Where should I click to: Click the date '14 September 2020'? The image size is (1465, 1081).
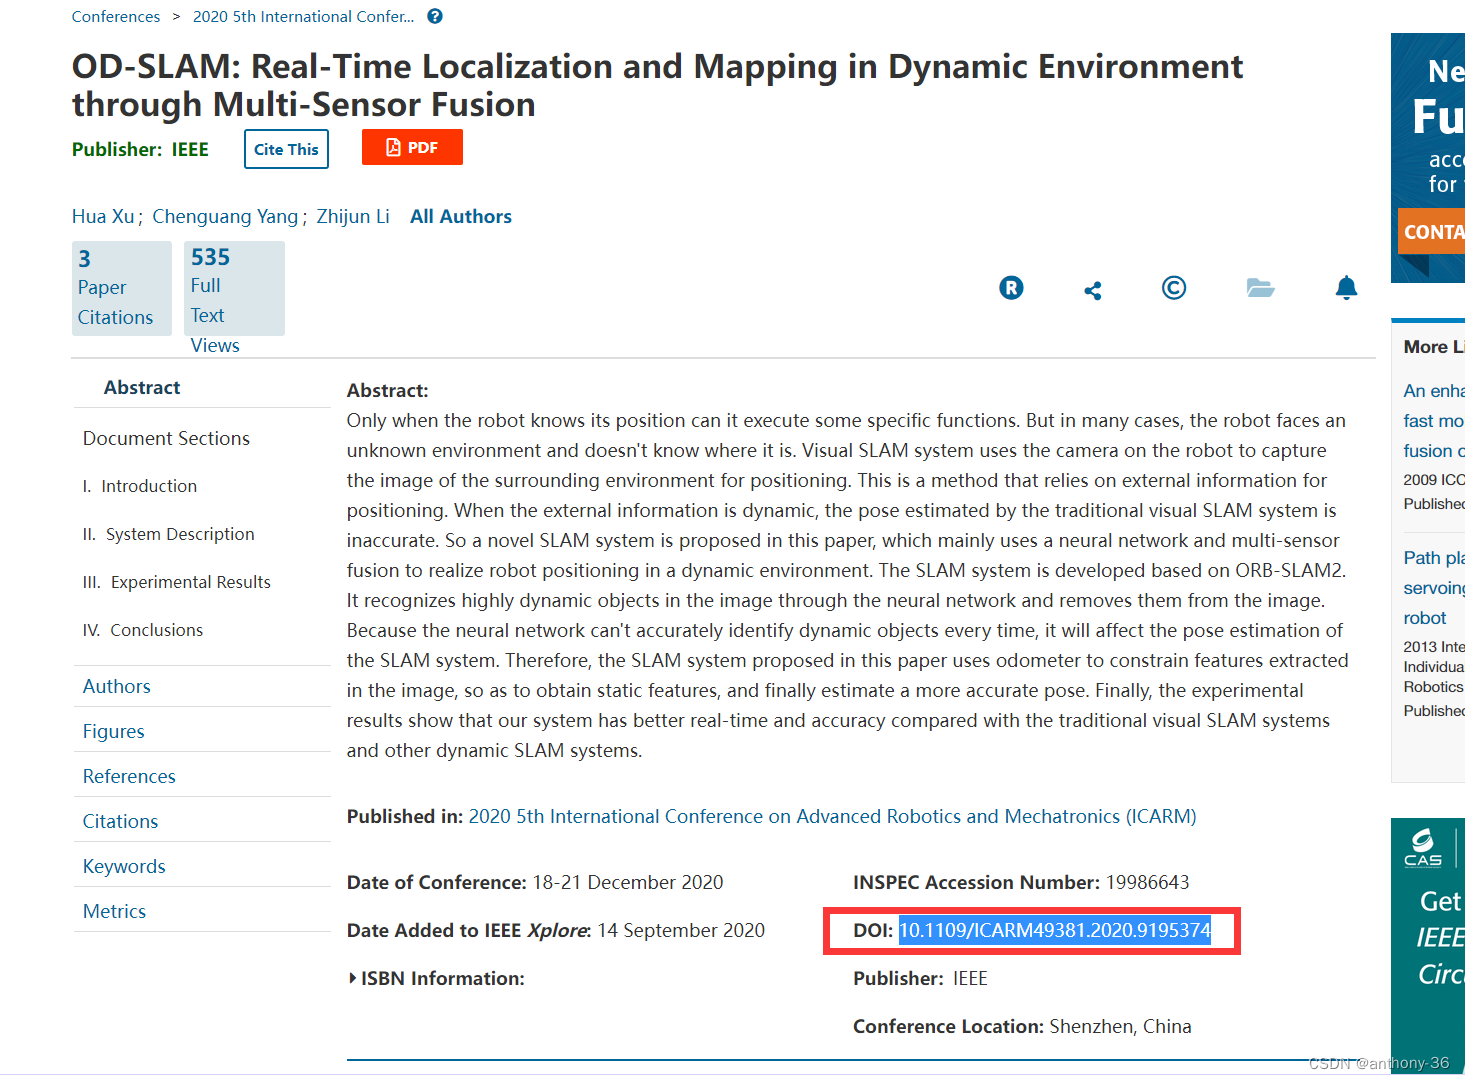(681, 930)
